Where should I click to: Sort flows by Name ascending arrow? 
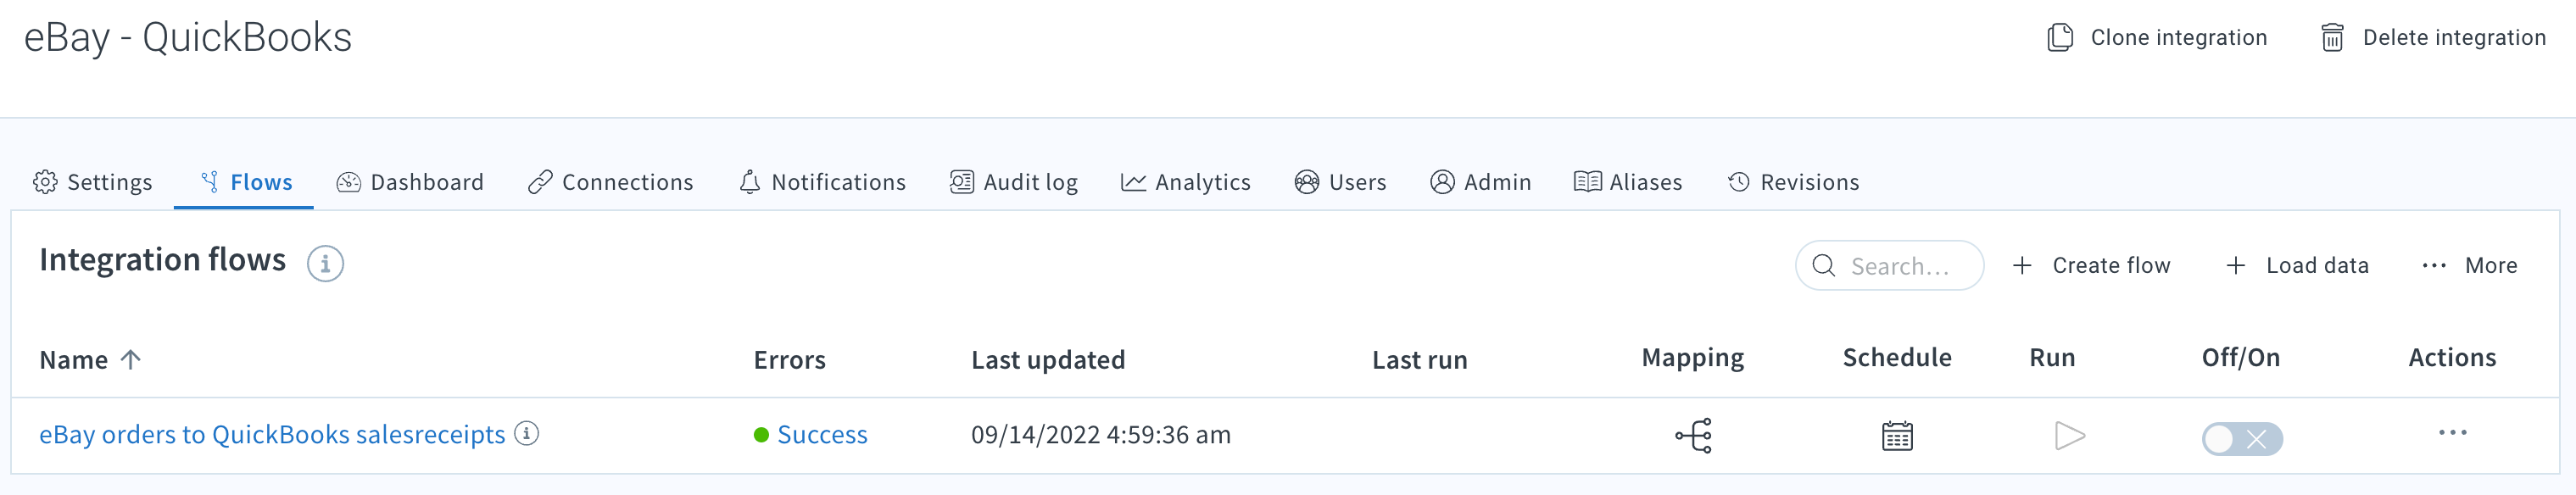pos(131,360)
